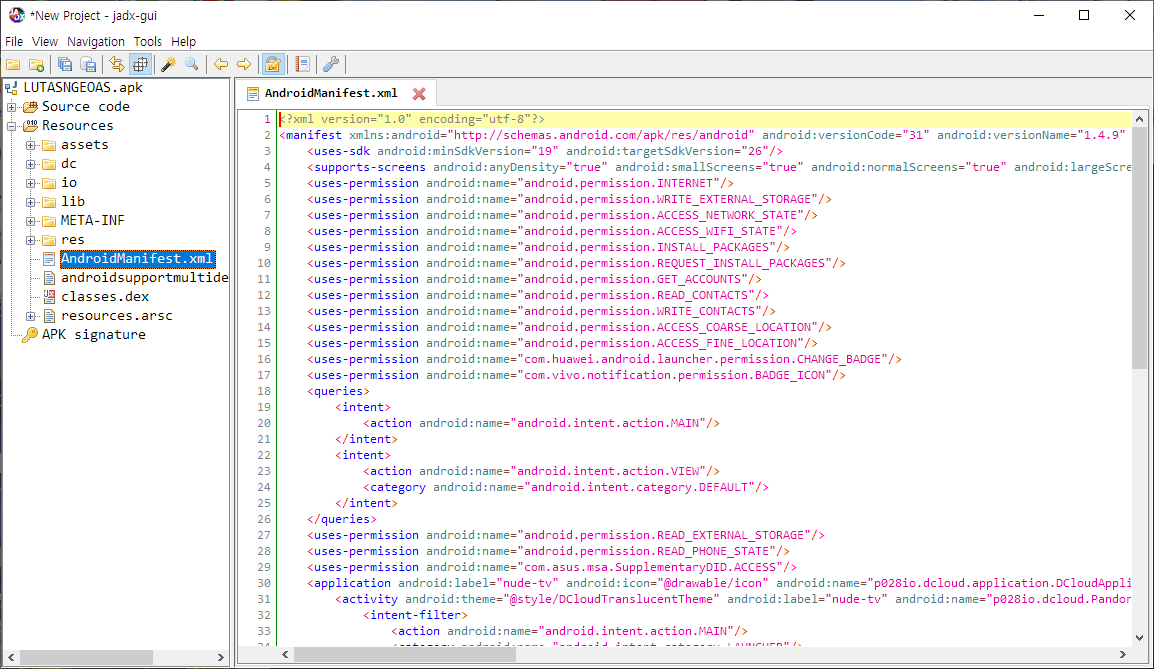This screenshot has height=669, width=1154.
Task: Expand the io folder
Action: coord(31,183)
